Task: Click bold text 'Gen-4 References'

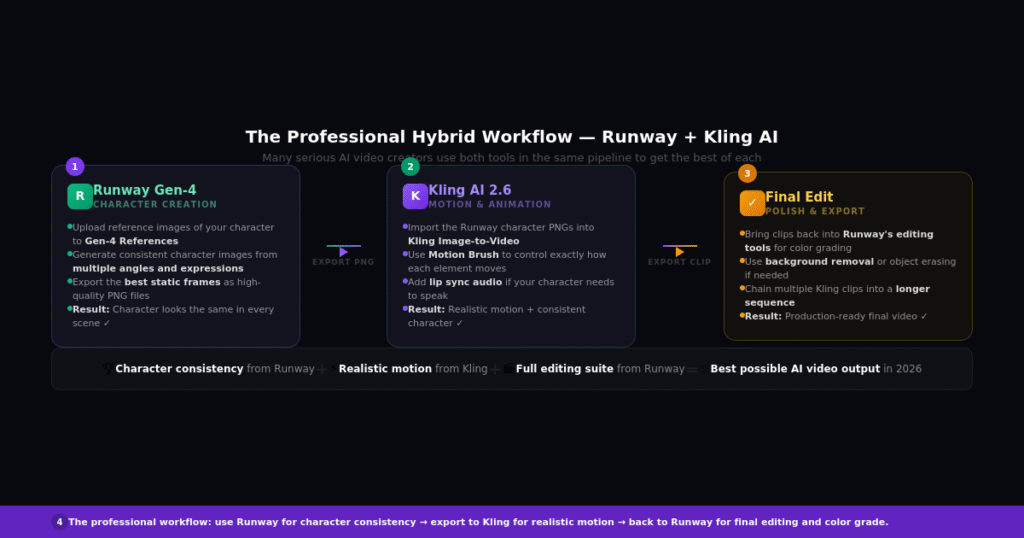Action: [x=131, y=241]
